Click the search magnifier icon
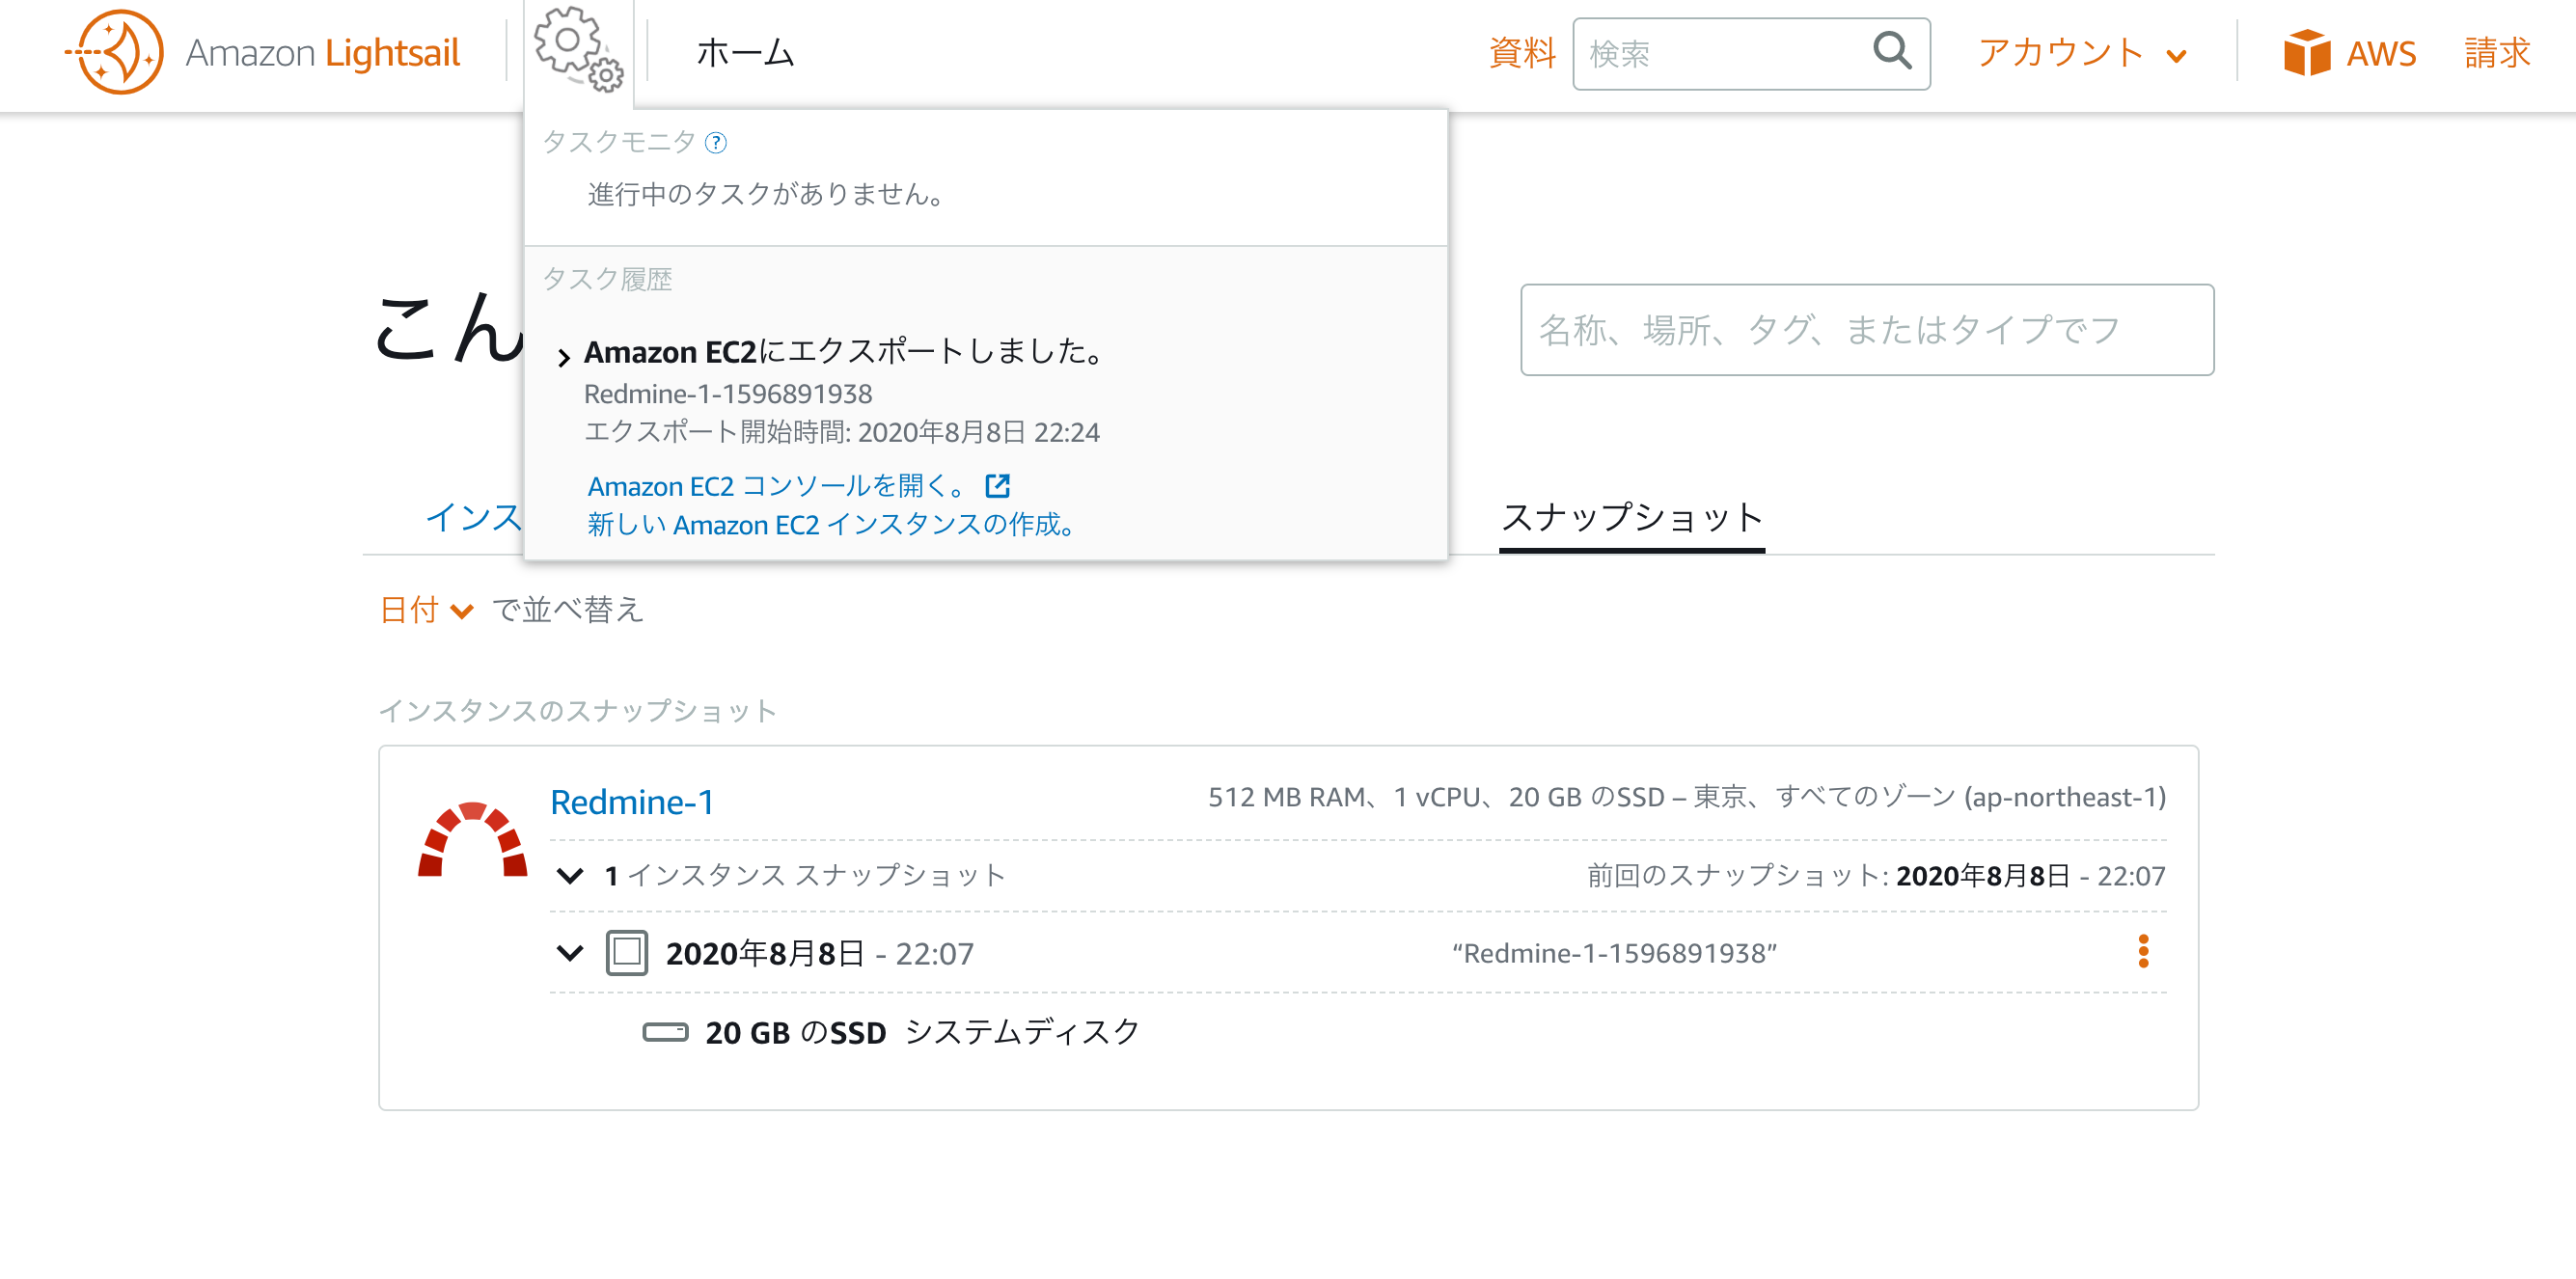The width and height of the screenshot is (2576, 1279). 1891,51
